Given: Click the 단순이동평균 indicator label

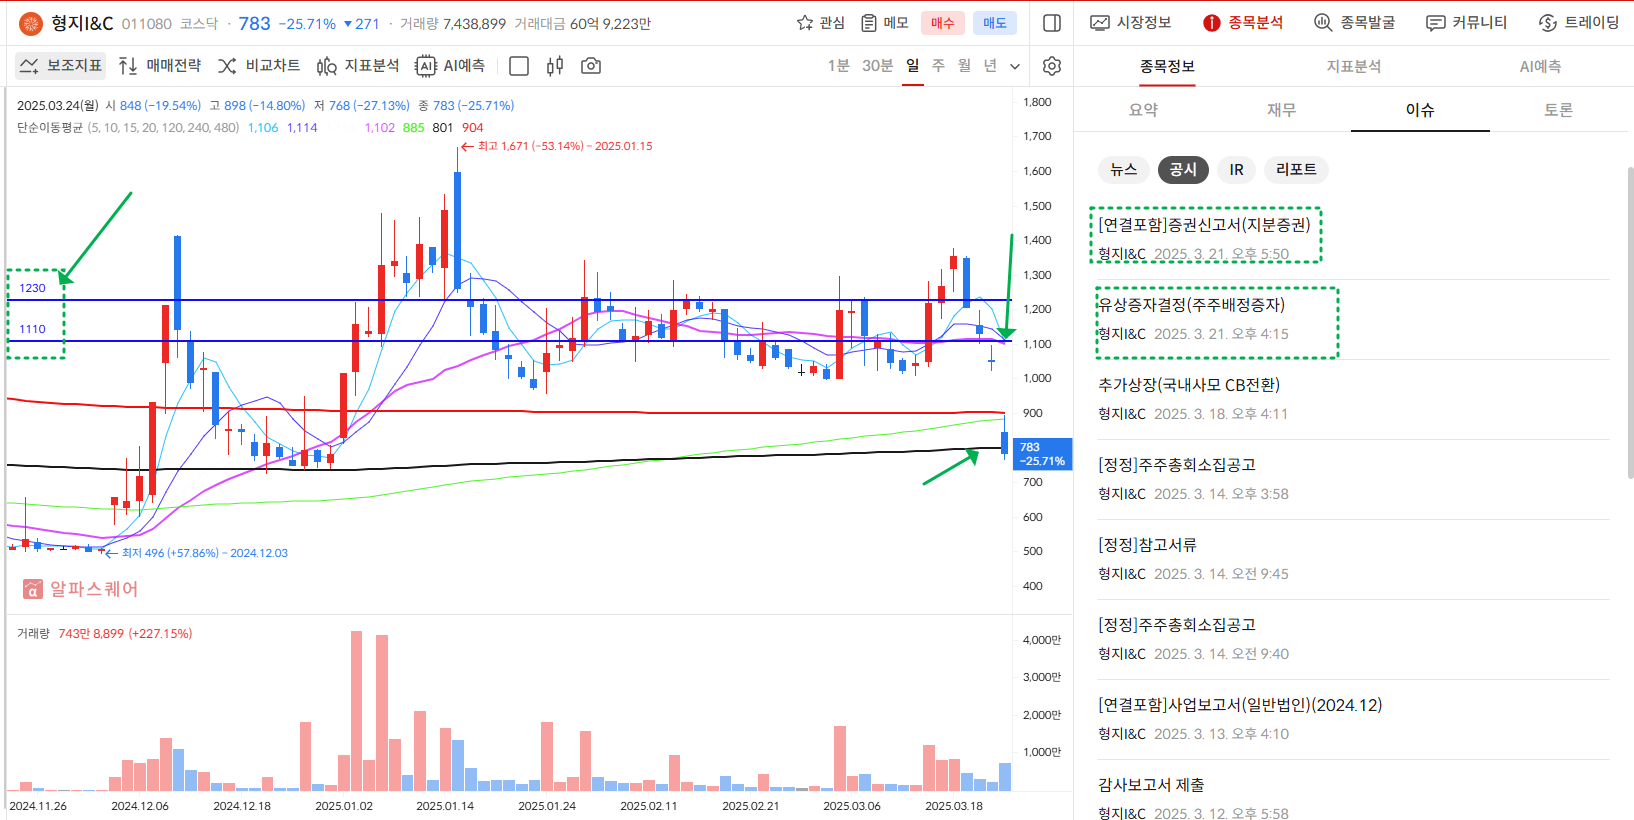Looking at the screenshot, I should (x=50, y=128).
